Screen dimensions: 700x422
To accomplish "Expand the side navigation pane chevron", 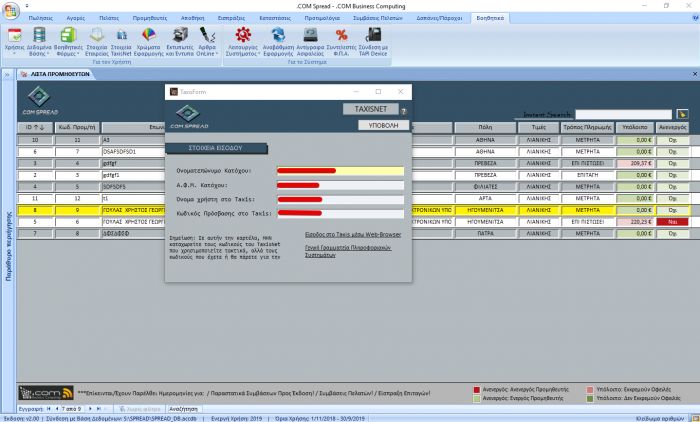I will [7, 75].
